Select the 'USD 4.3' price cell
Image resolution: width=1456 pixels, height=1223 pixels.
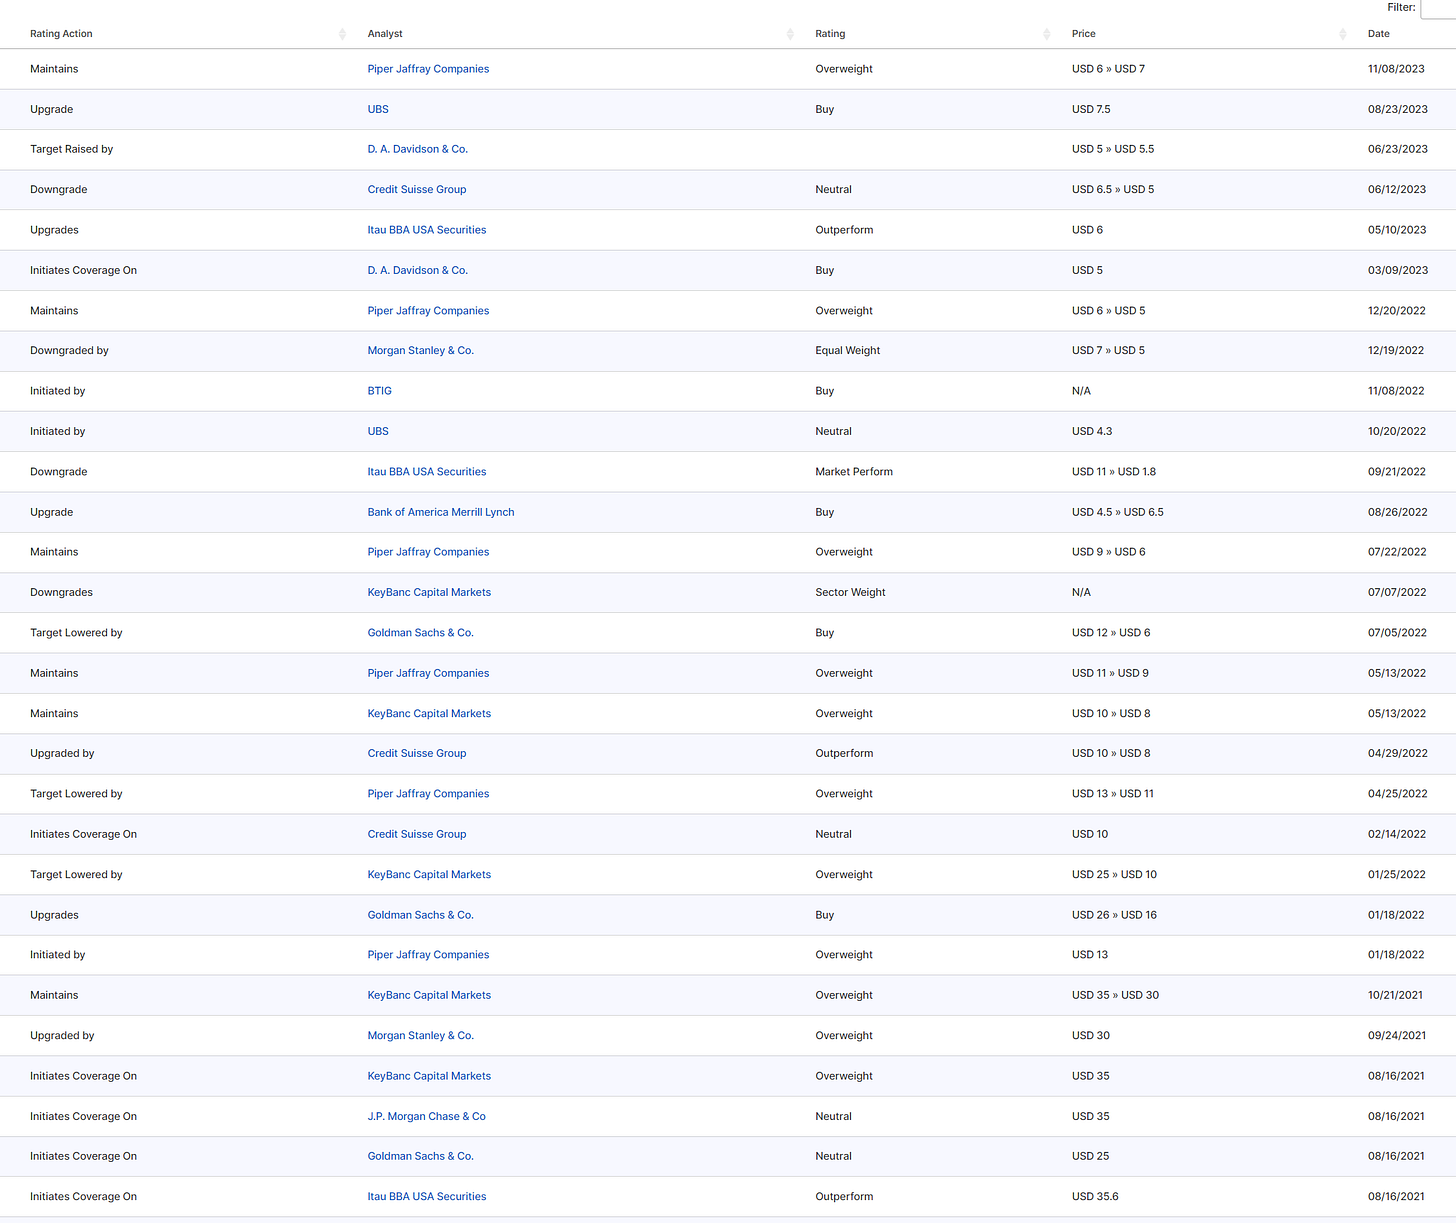click(1092, 431)
